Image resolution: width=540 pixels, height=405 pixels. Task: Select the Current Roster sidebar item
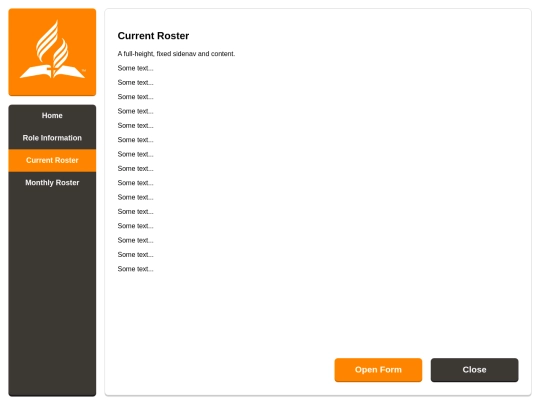click(52, 160)
